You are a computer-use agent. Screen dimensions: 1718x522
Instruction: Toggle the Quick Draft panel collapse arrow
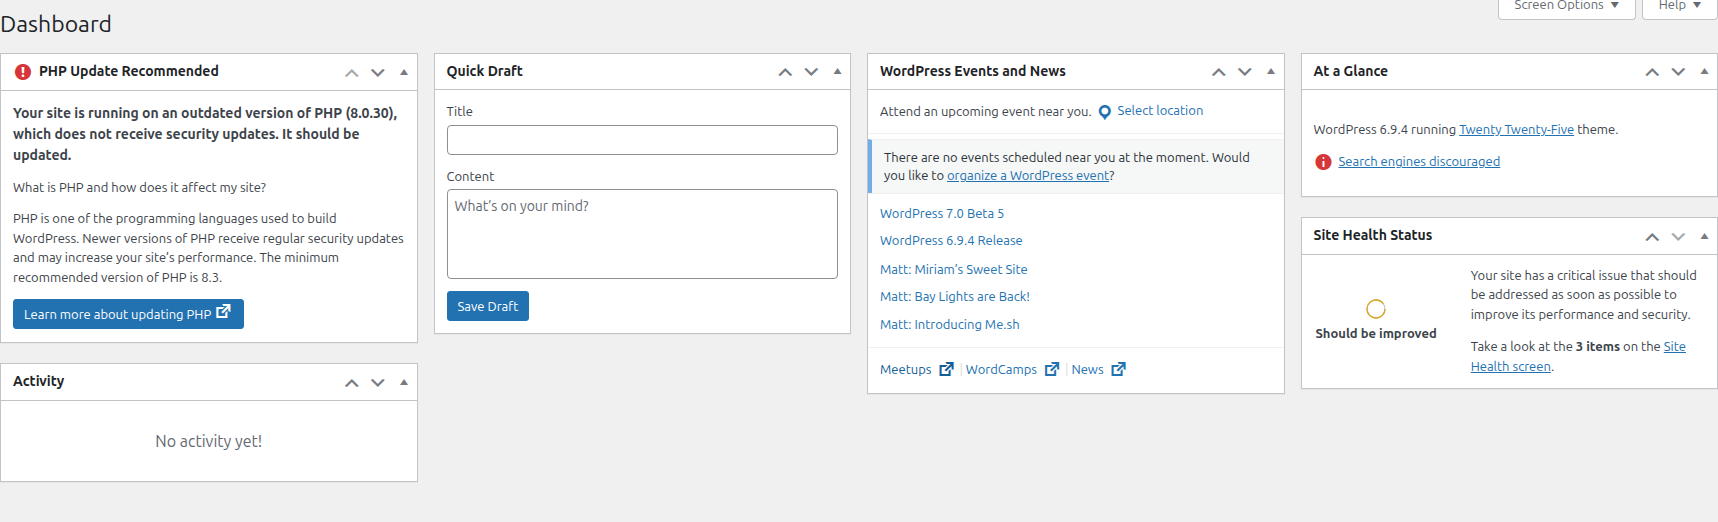[837, 72]
